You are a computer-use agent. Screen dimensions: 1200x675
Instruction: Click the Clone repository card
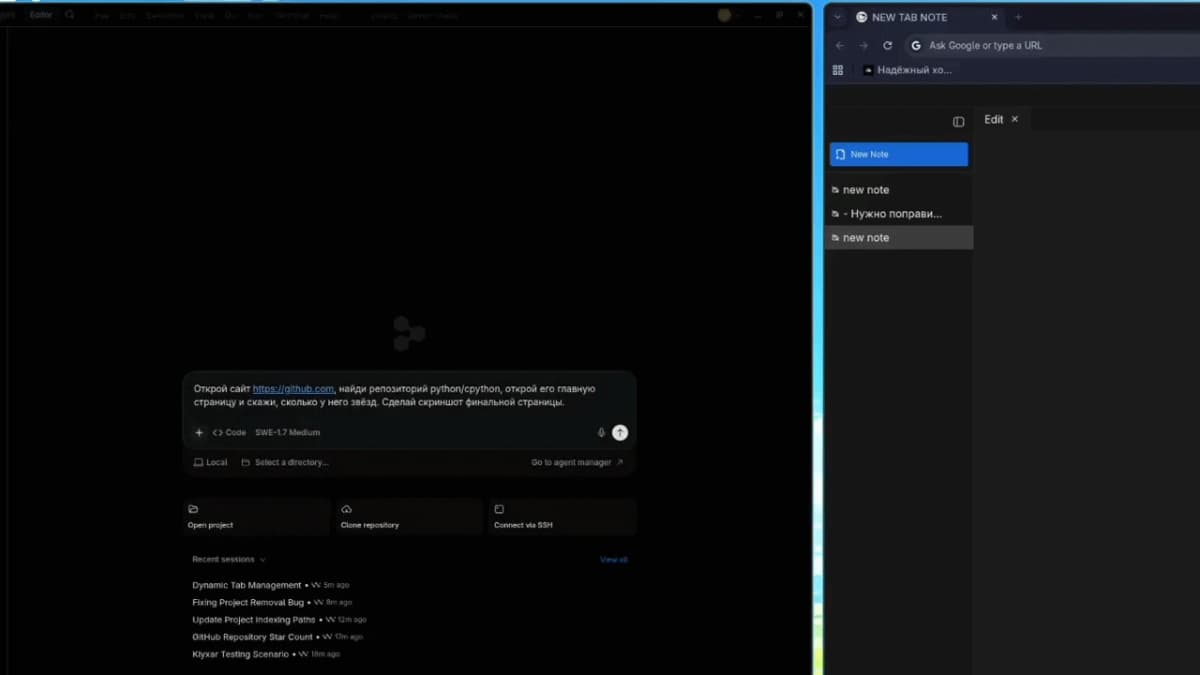(x=409, y=517)
